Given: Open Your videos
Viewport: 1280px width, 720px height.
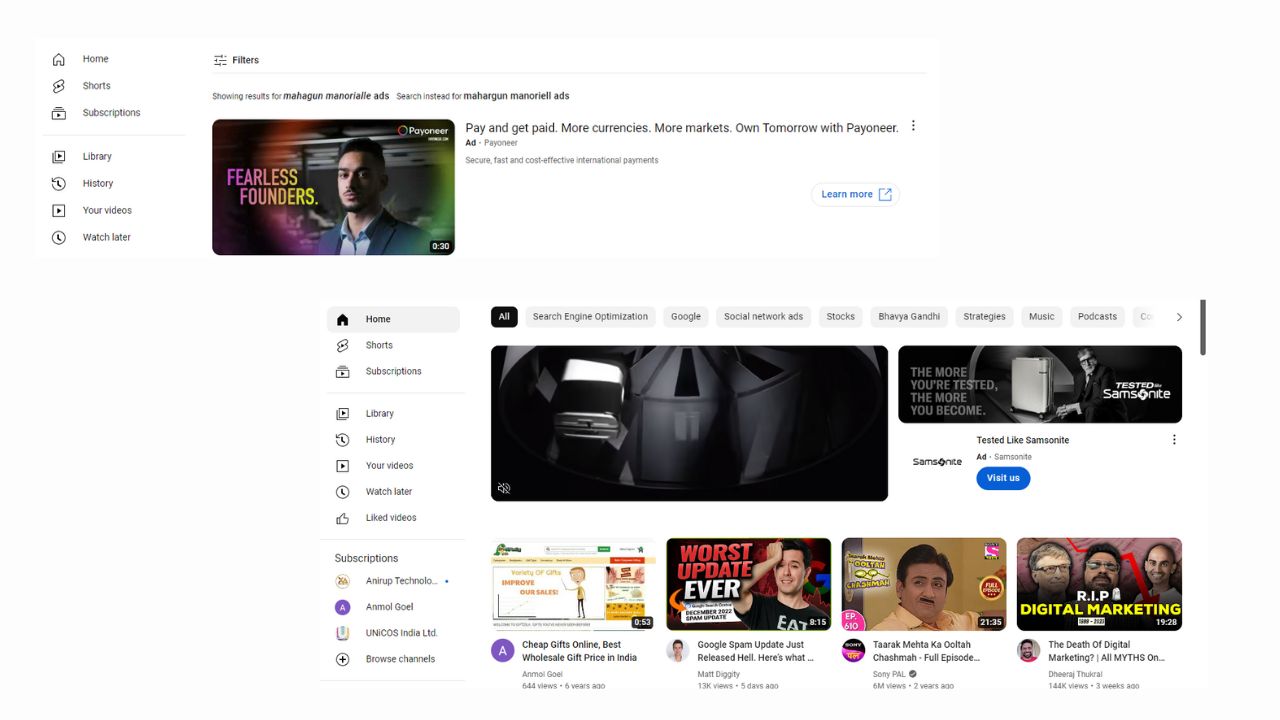Looking at the screenshot, I should [388, 465].
